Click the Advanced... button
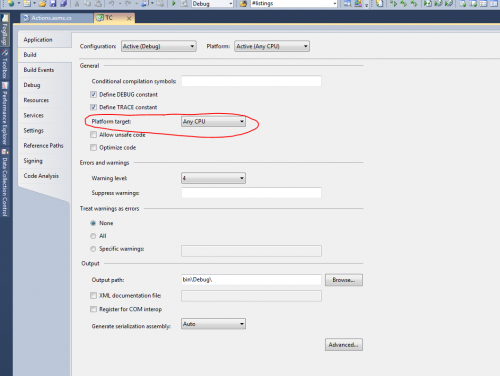This screenshot has width=500, height=376. (344, 345)
